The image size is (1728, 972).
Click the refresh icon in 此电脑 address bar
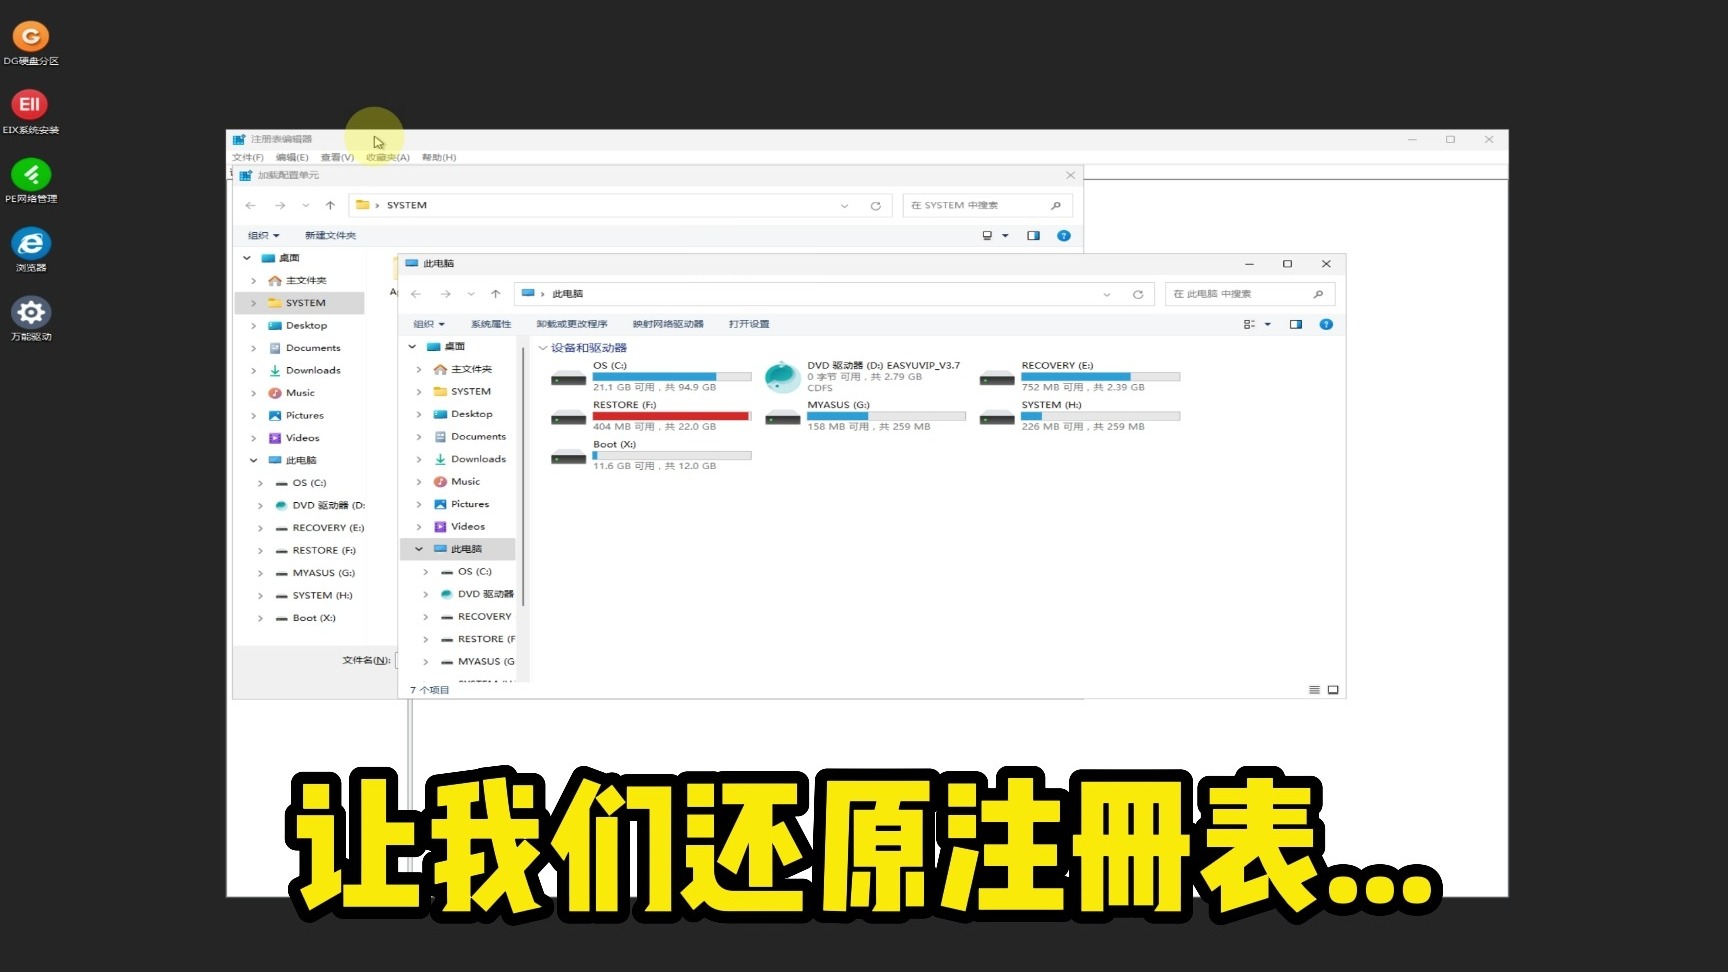point(1138,294)
